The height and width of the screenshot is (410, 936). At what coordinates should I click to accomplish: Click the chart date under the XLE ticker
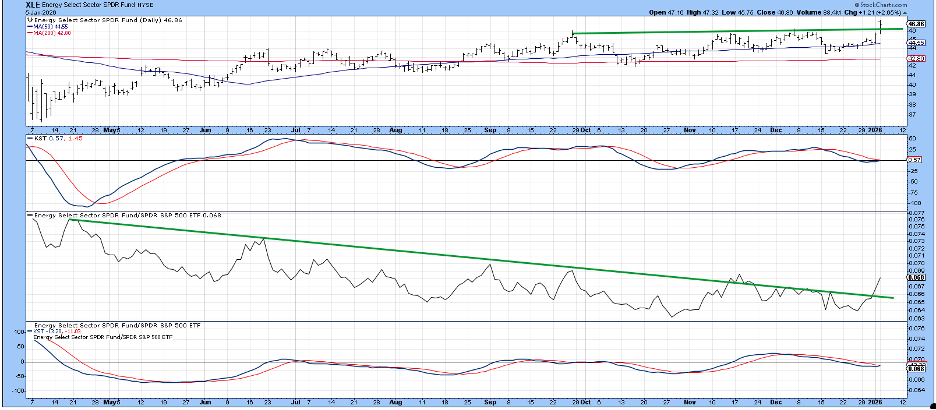point(39,12)
